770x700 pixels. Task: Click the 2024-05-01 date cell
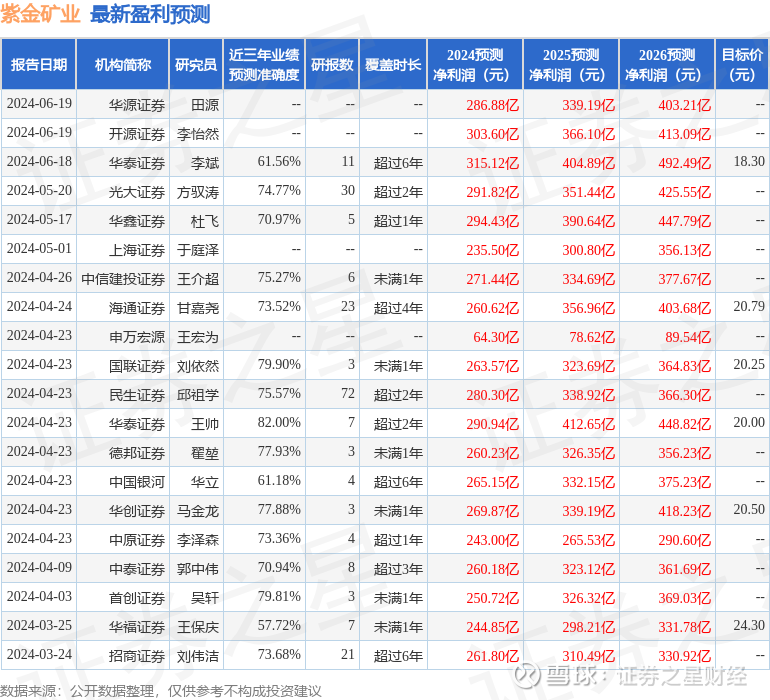[39, 248]
